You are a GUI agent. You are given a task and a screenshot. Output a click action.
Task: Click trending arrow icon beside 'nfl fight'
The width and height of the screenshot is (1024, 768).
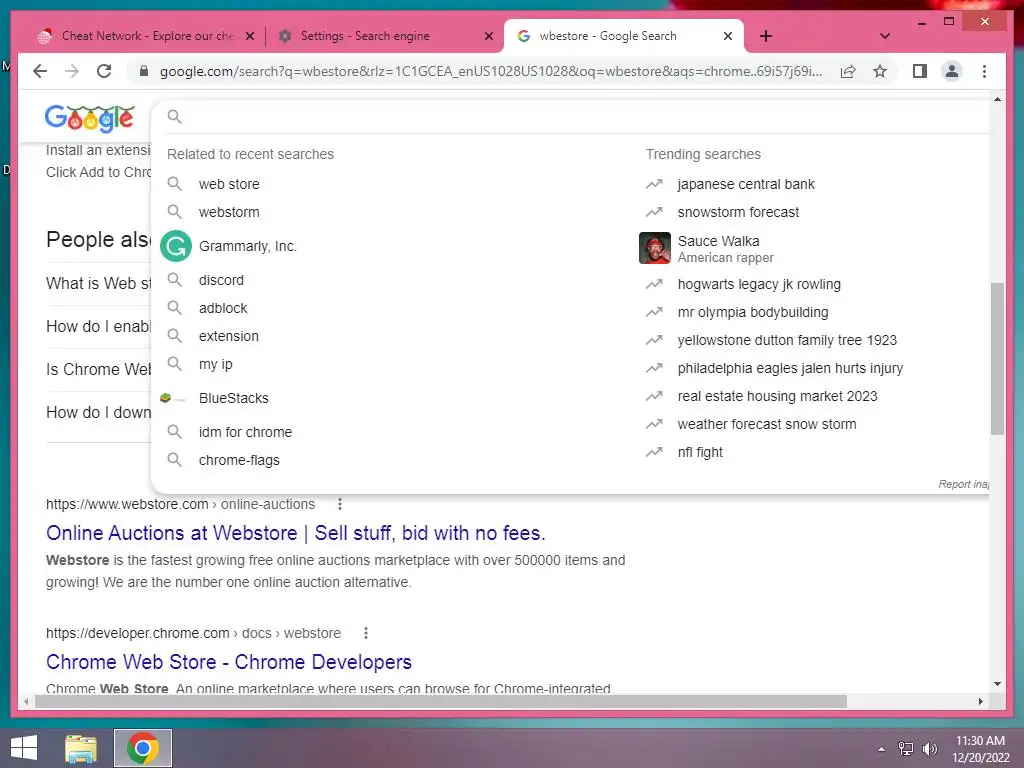pos(654,452)
